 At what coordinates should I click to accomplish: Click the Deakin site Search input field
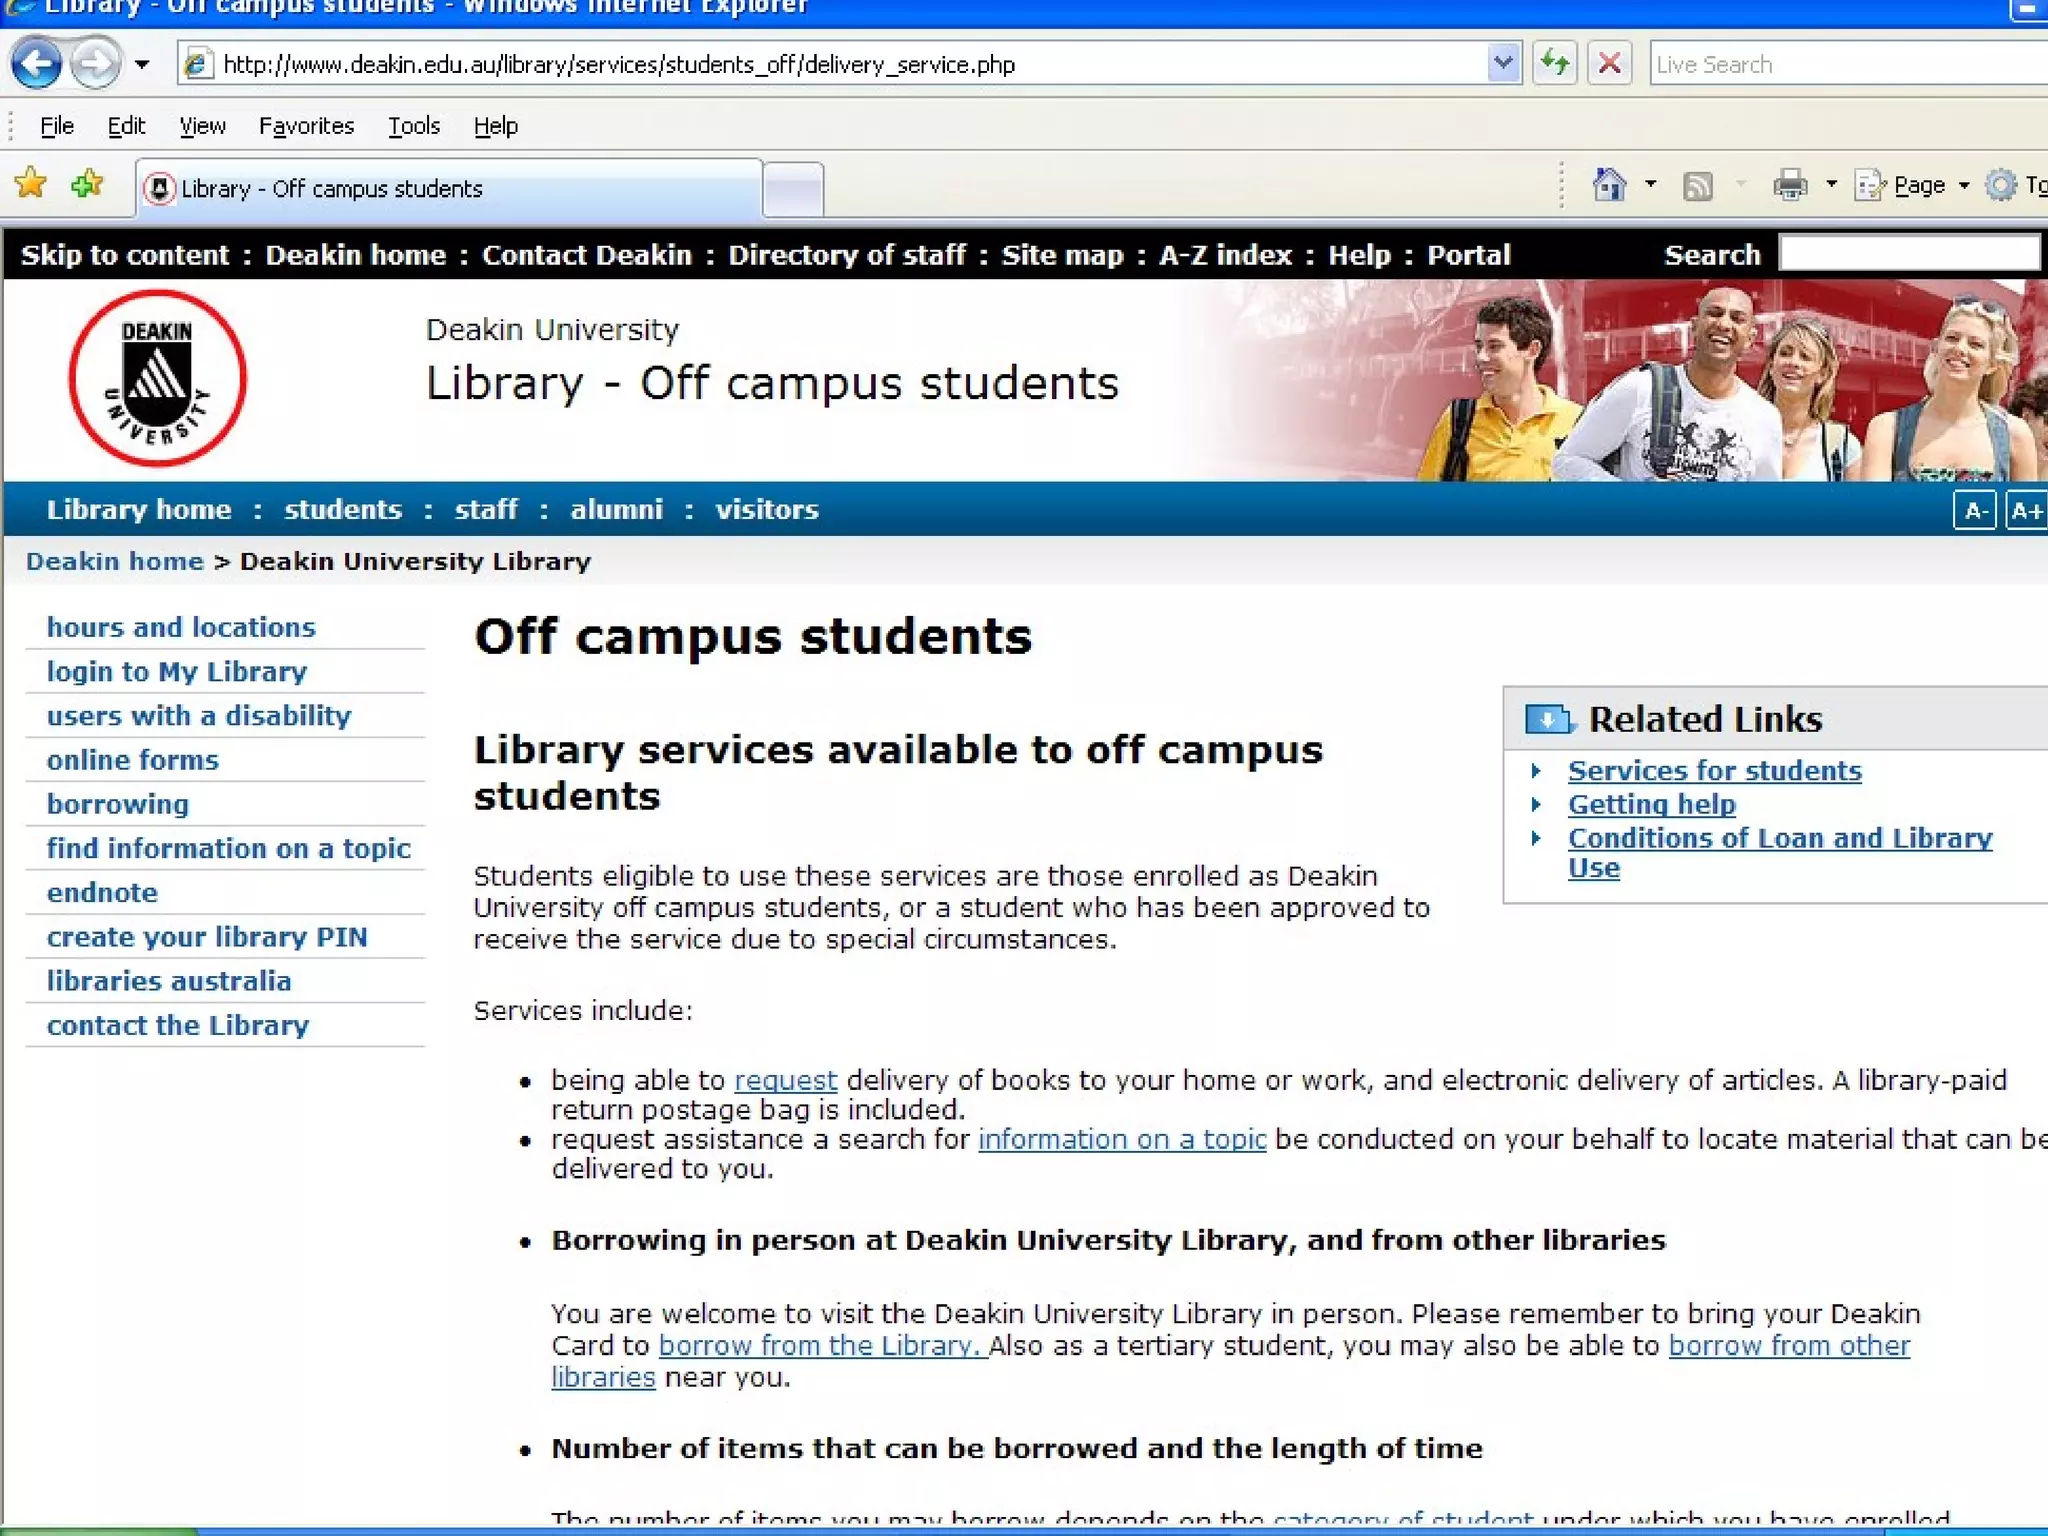[x=1908, y=254]
